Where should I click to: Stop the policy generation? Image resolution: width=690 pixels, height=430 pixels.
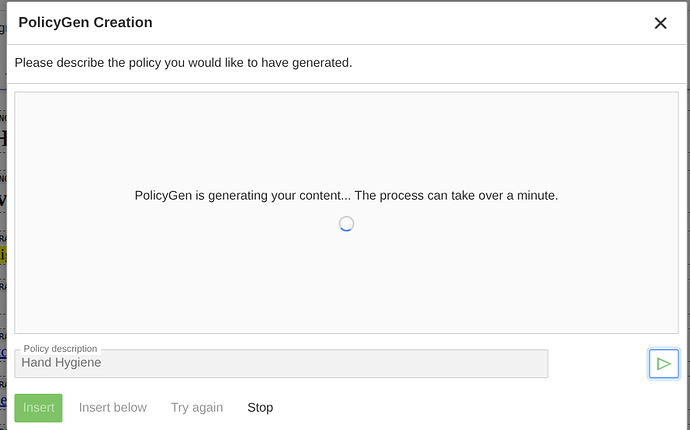click(260, 407)
